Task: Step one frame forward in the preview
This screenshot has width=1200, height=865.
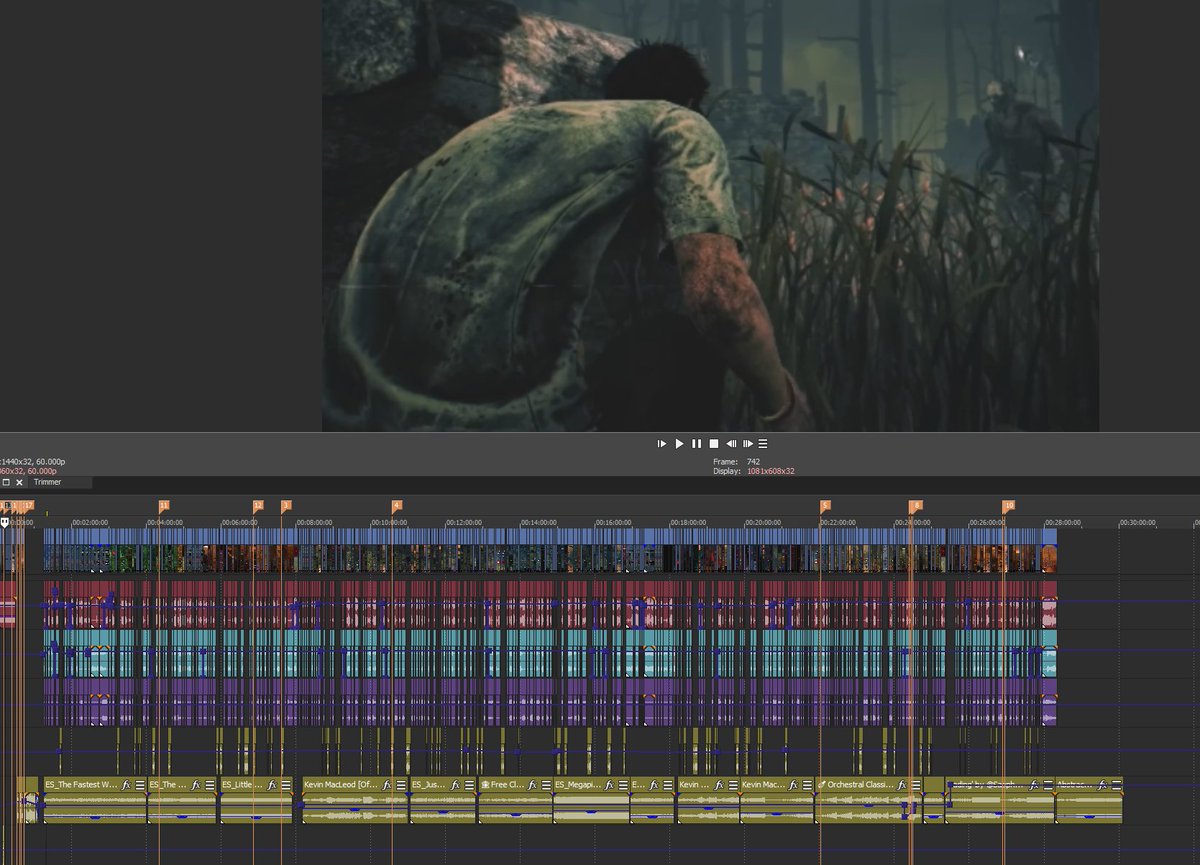Action: tap(748, 443)
